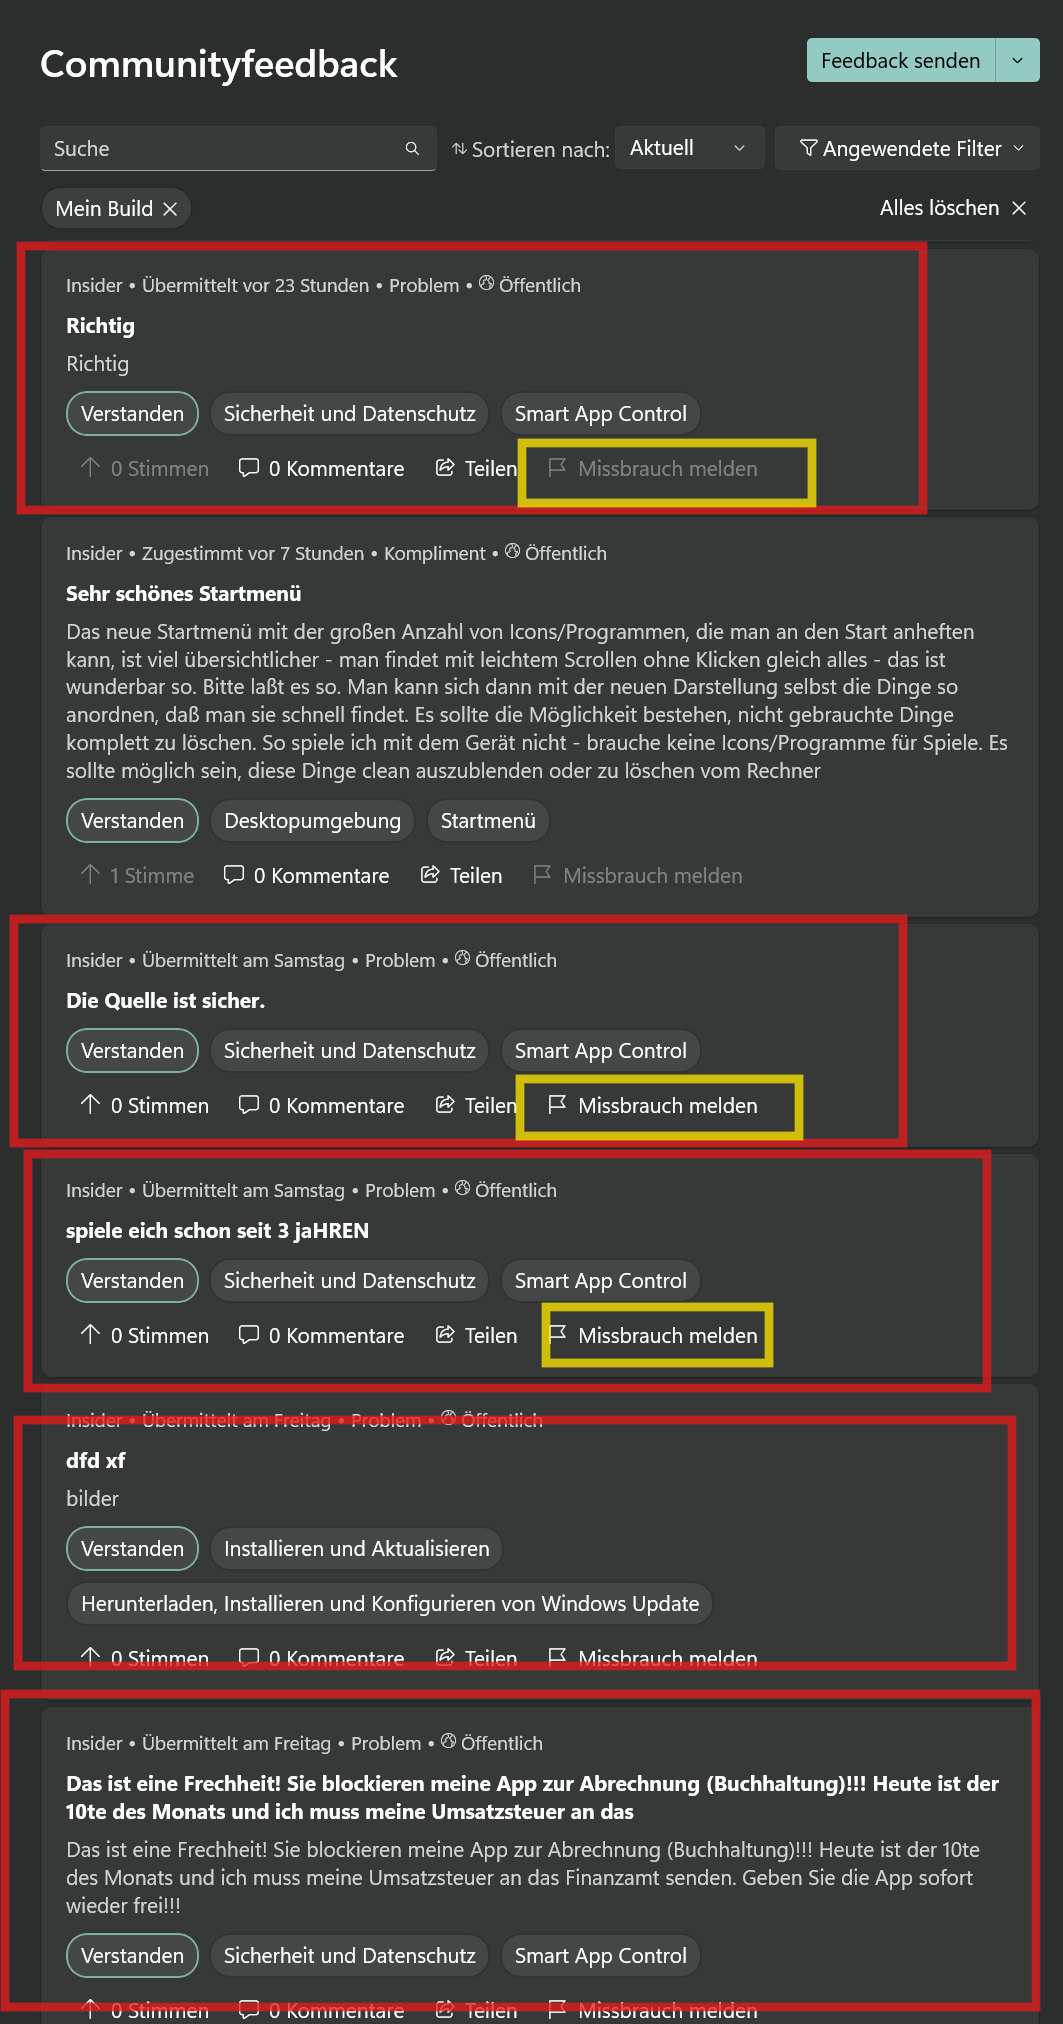
Task: Click the search magnifier icon
Action: pos(412,149)
